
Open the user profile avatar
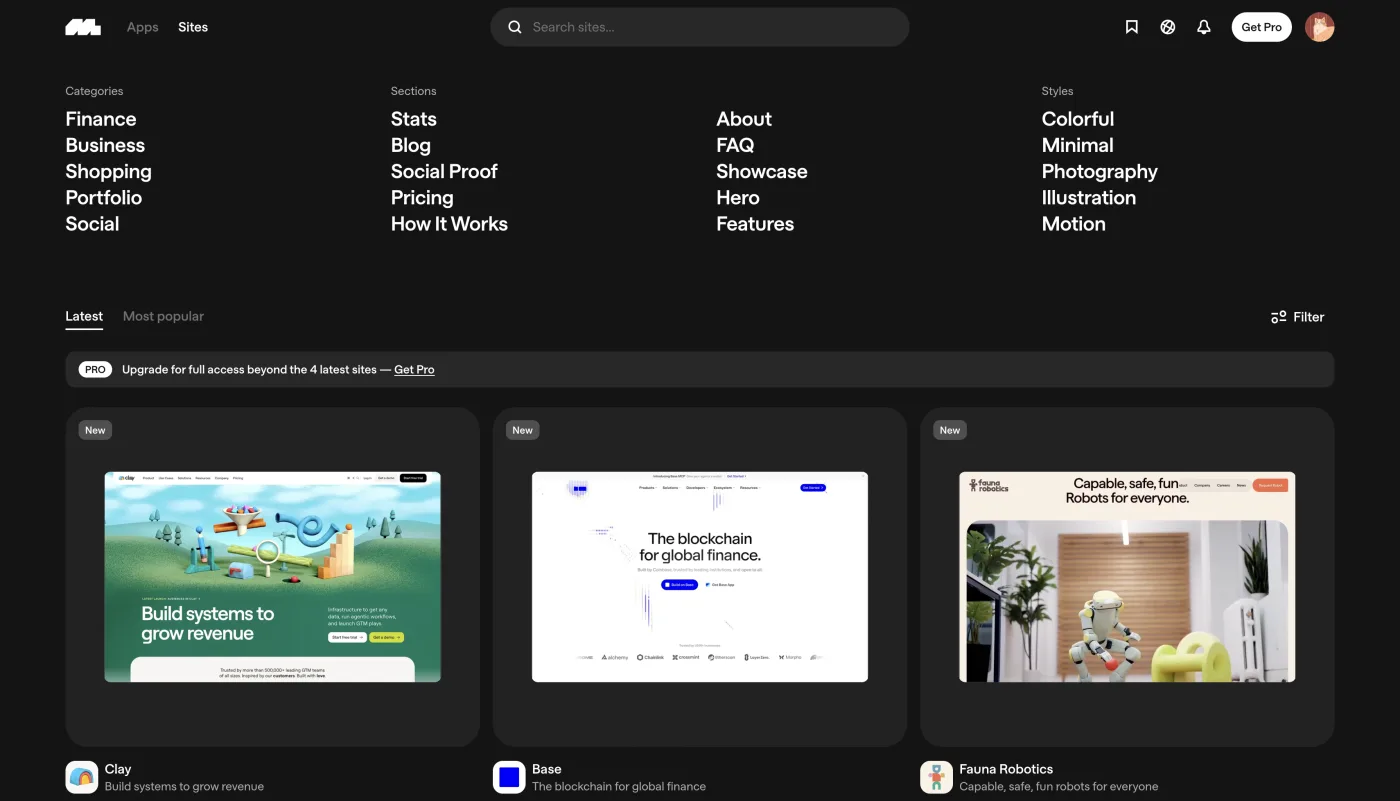[x=1319, y=27]
